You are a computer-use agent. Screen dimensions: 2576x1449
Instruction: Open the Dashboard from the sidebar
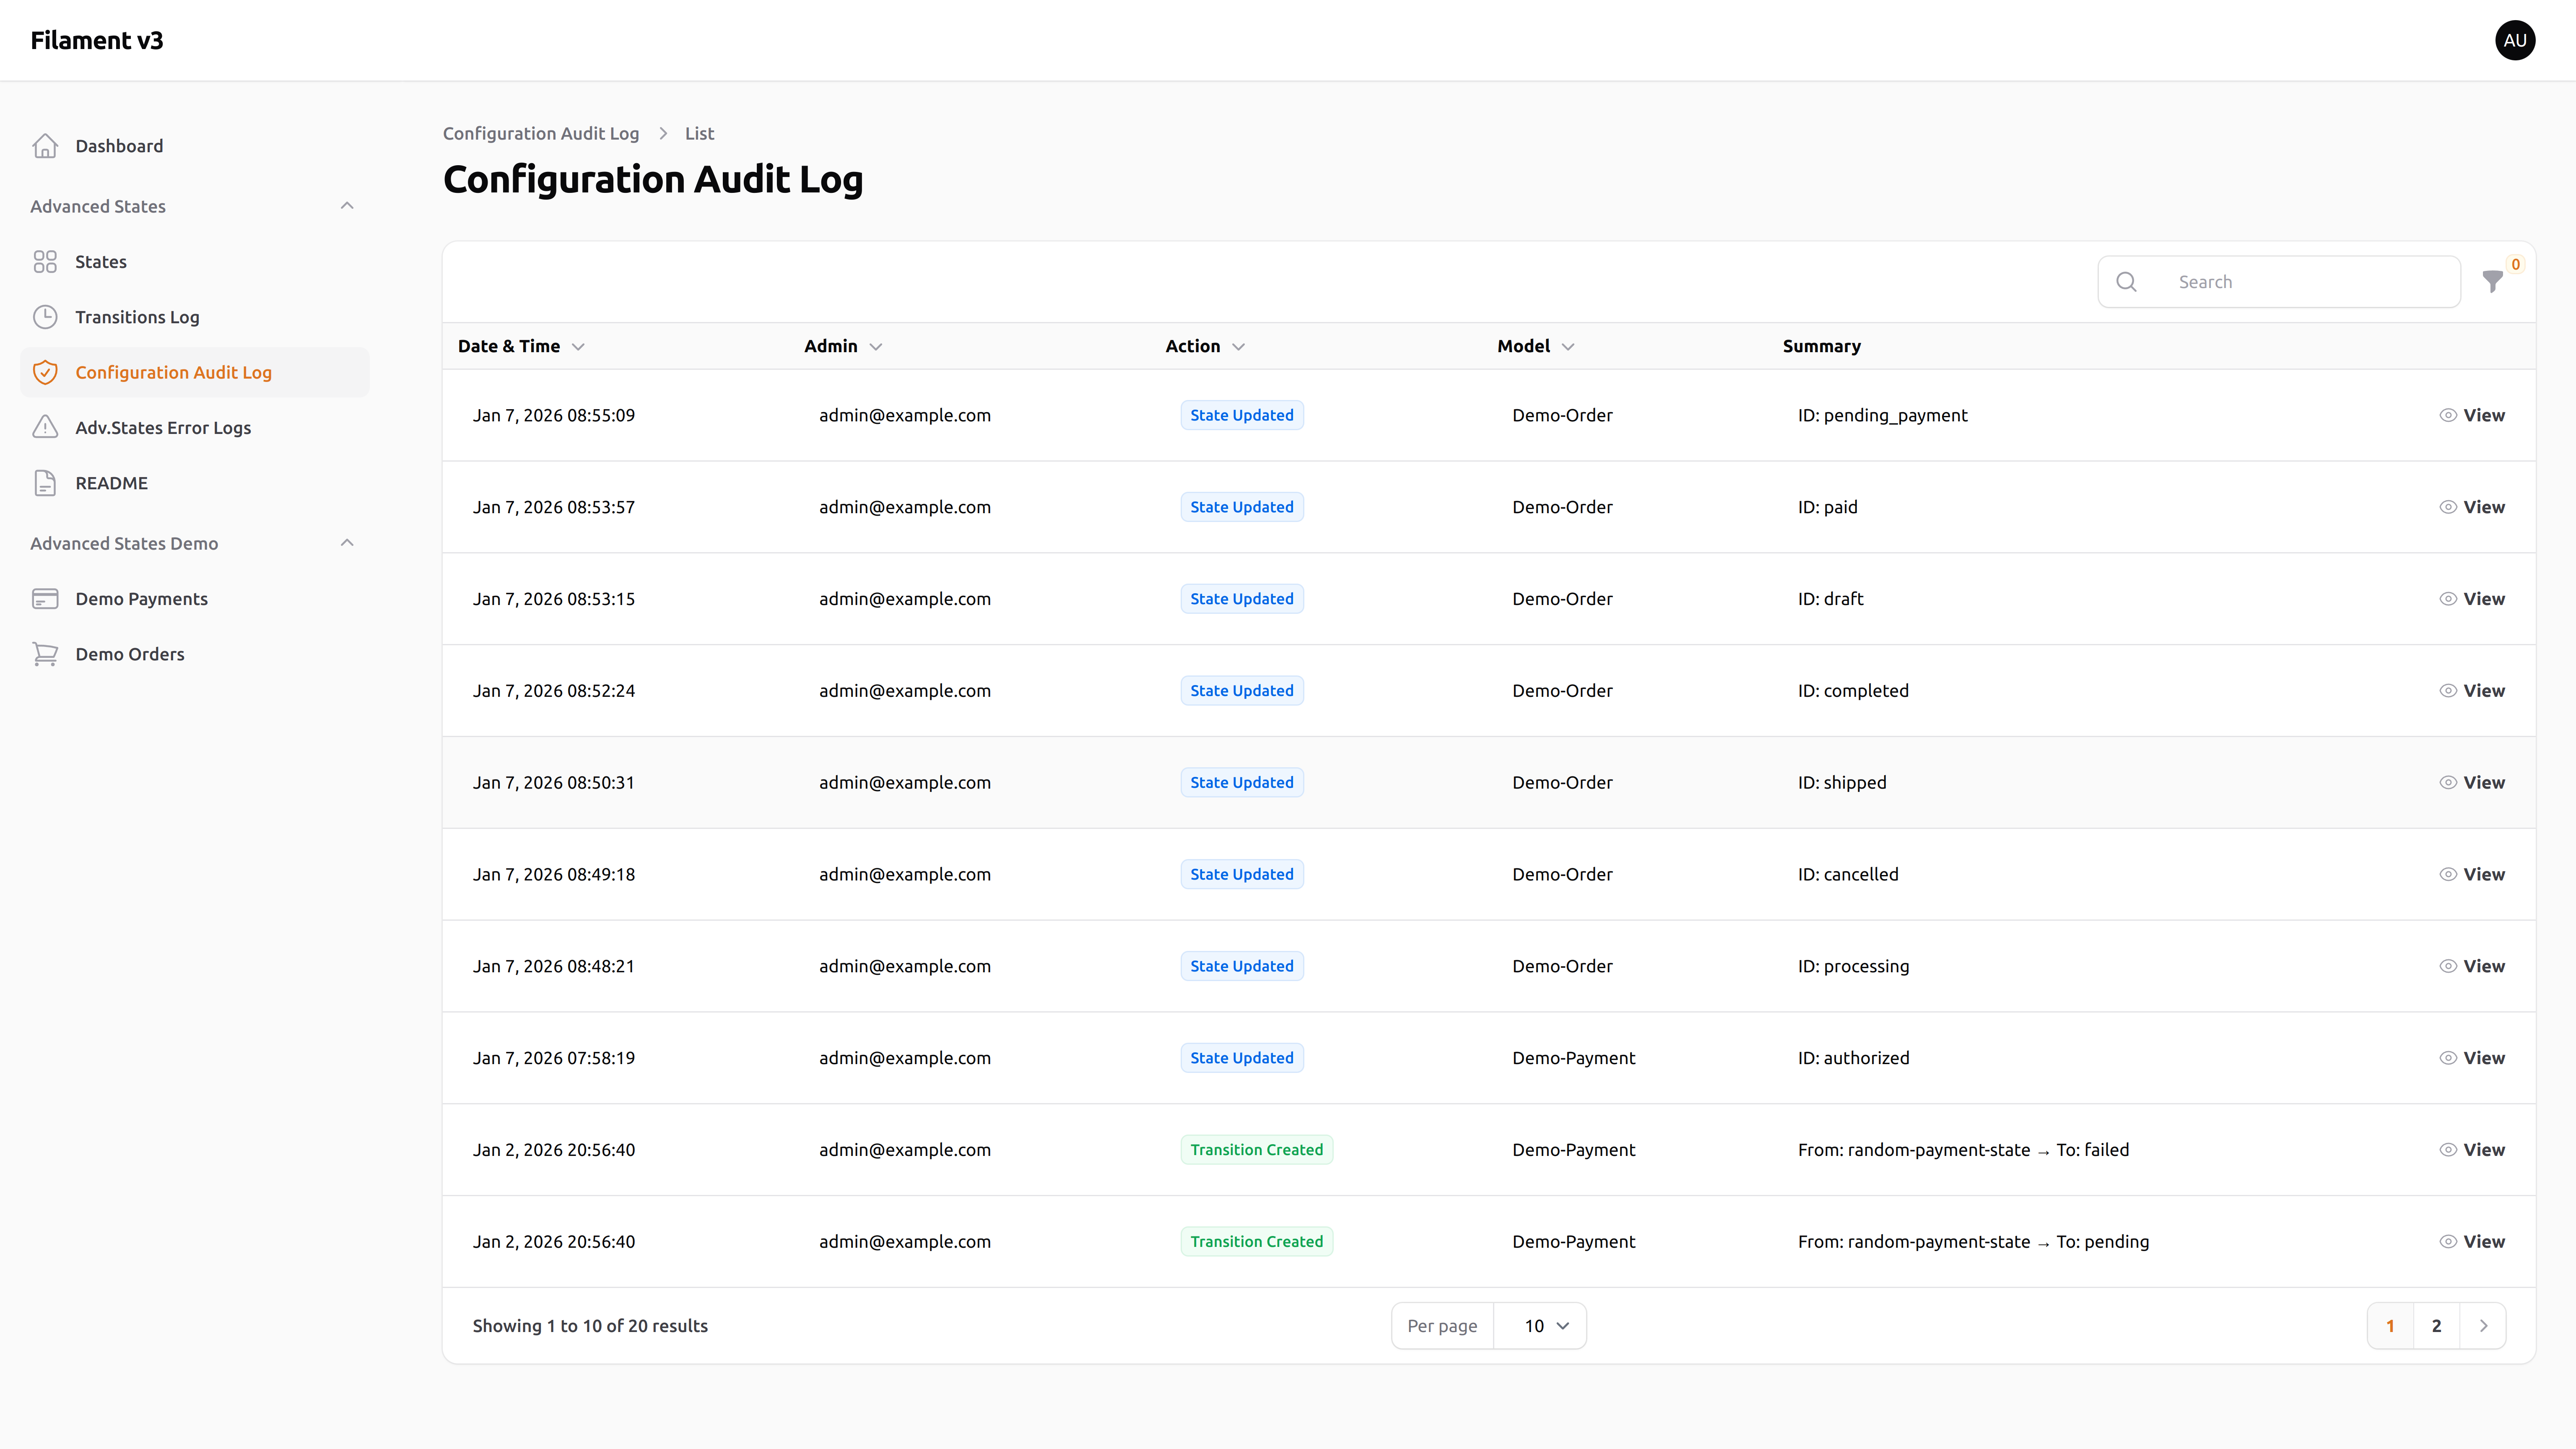click(119, 145)
